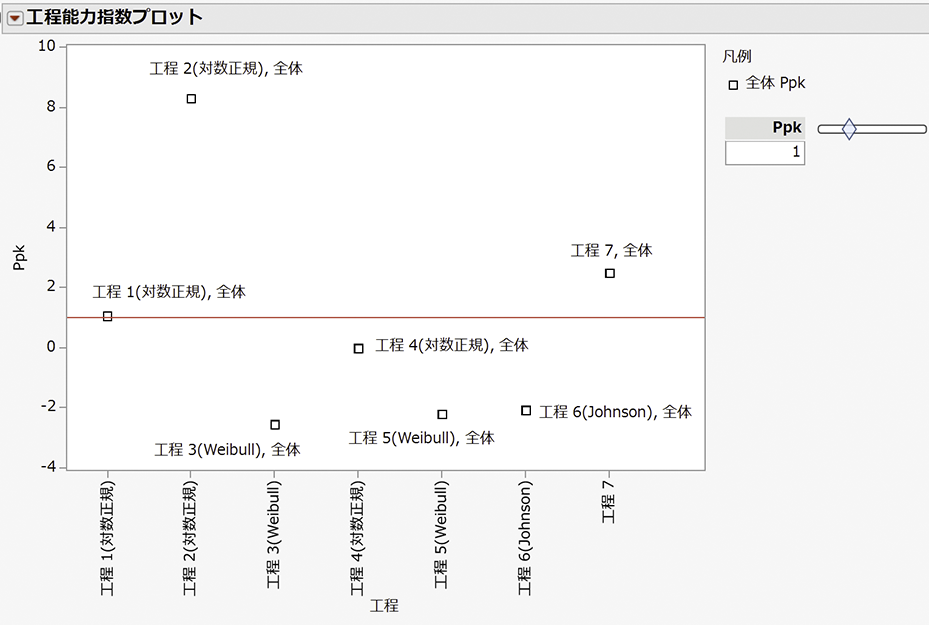929x625 pixels.
Task: Click the X-axis tick label 工程 5(Weibull)
Action: [441, 534]
